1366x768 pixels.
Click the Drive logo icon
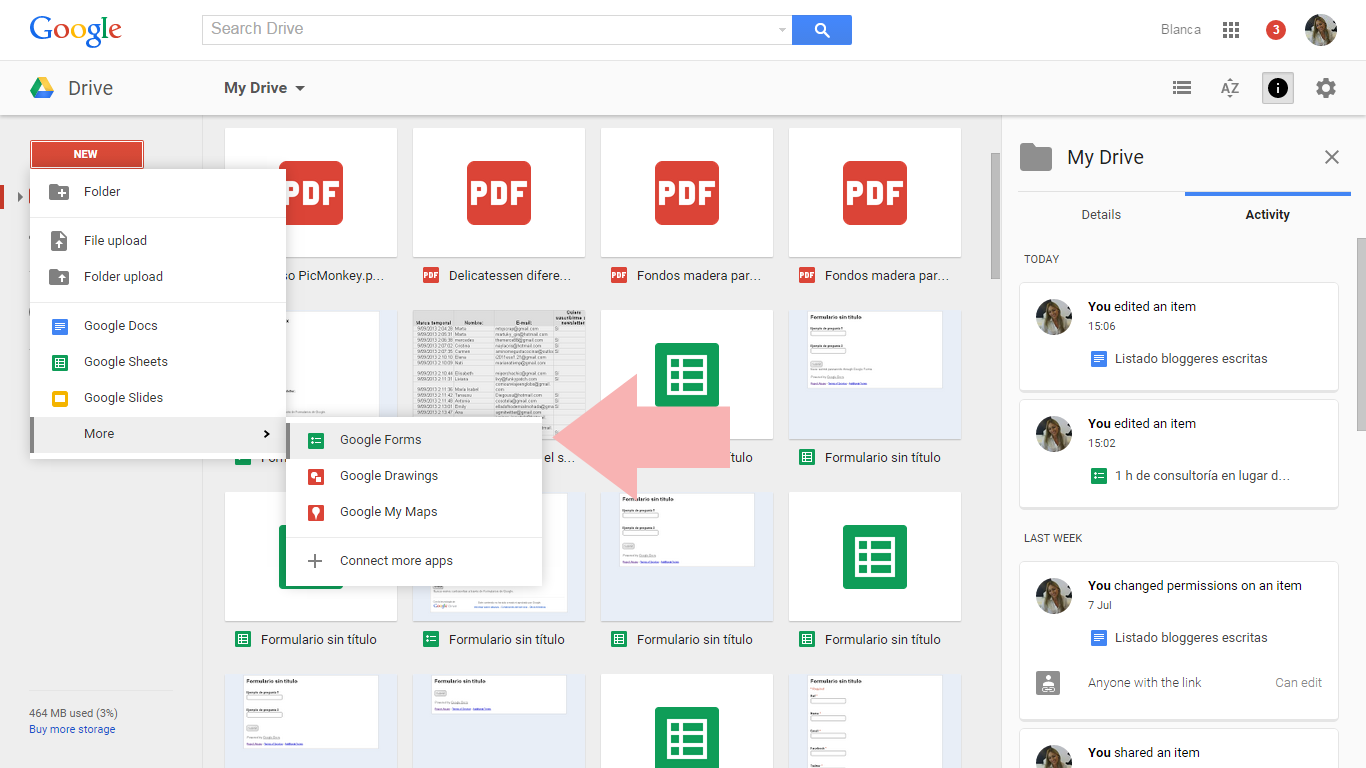(42, 88)
